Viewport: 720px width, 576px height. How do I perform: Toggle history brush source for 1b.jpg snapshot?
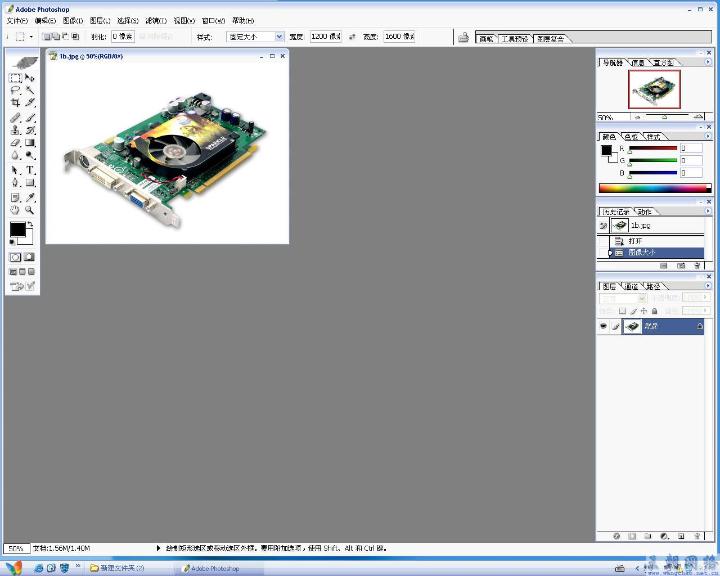coord(603,226)
